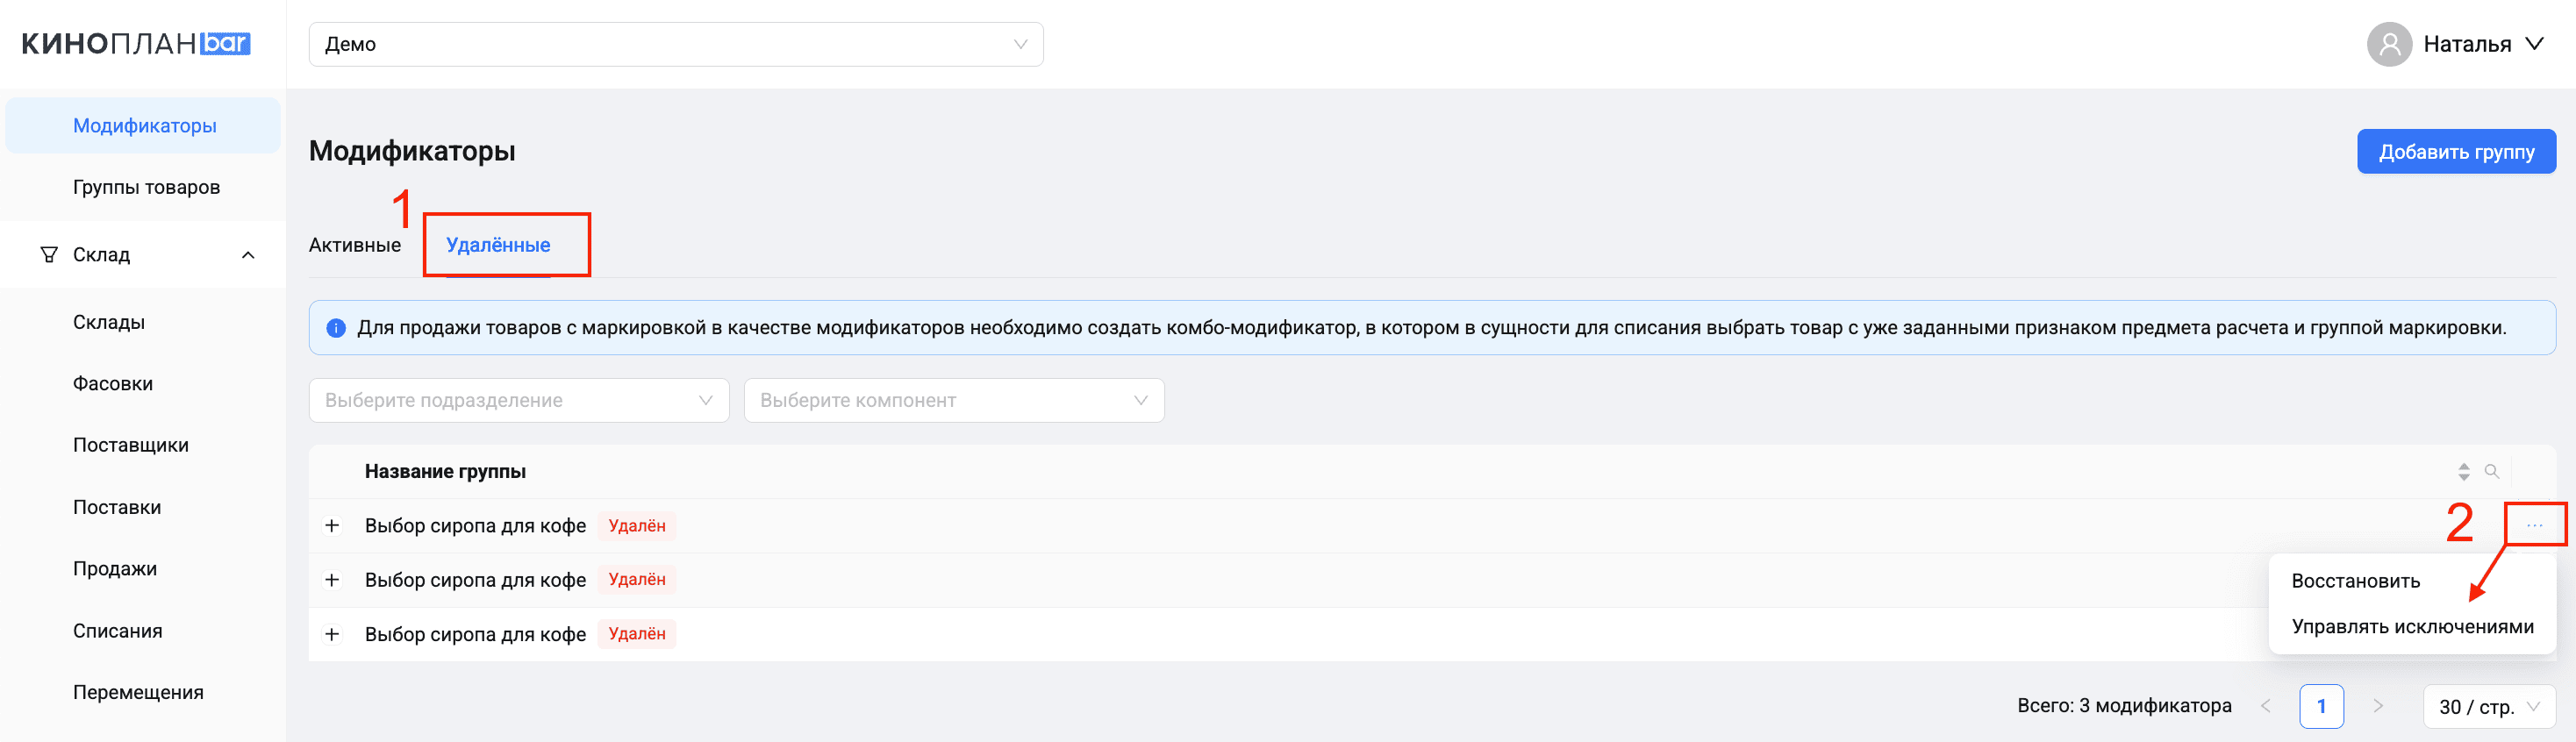
Task: Click the Добавить группу button
Action: [x=2455, y=152]
